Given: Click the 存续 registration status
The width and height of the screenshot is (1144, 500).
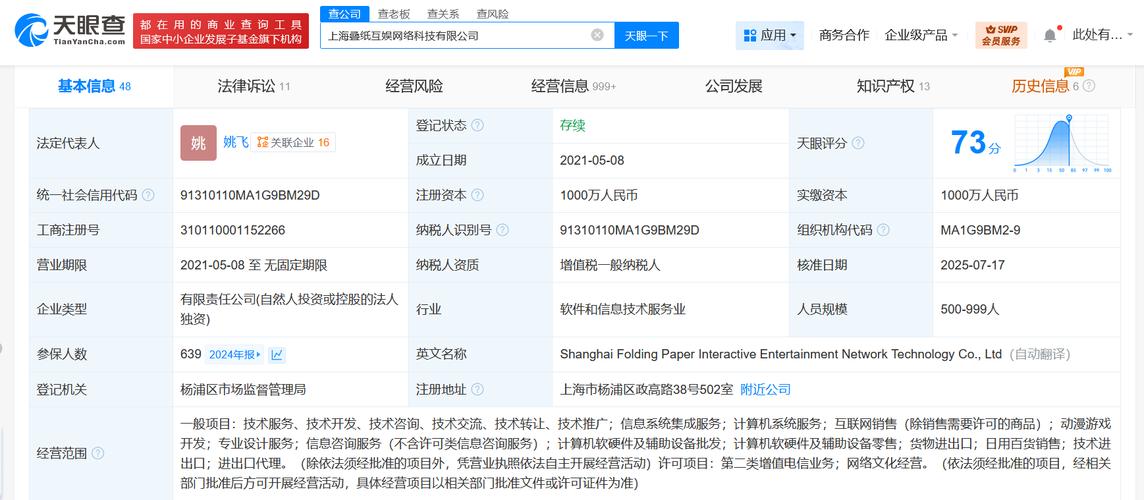Looking at the screenshot, I should click(573, 126).
